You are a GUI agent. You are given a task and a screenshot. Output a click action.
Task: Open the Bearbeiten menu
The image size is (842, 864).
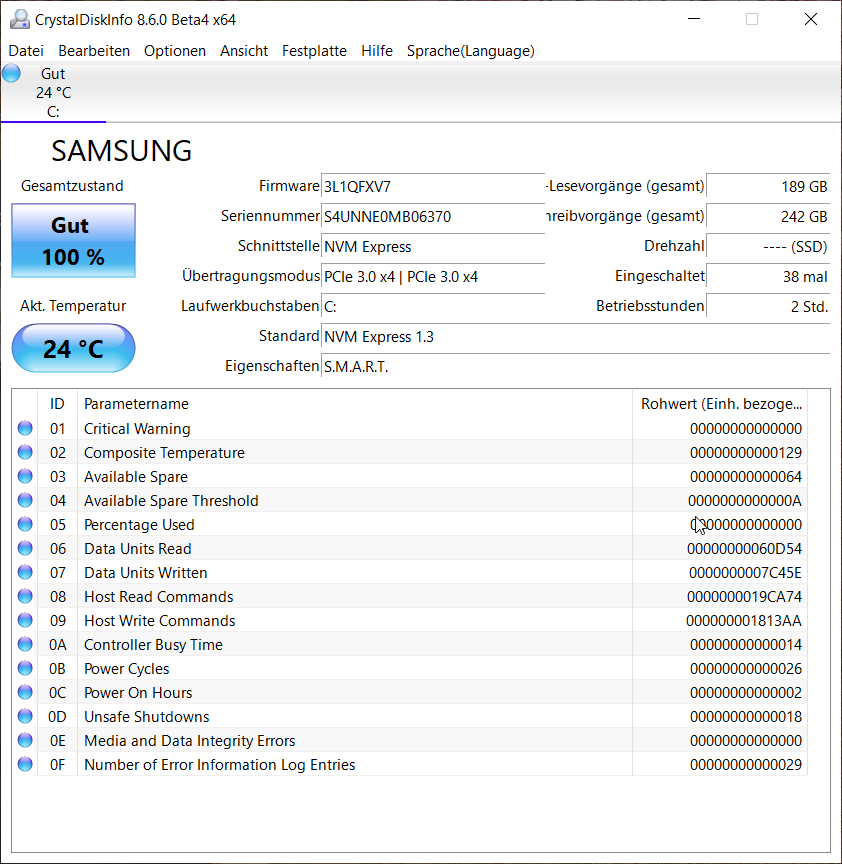pos(94,51)
